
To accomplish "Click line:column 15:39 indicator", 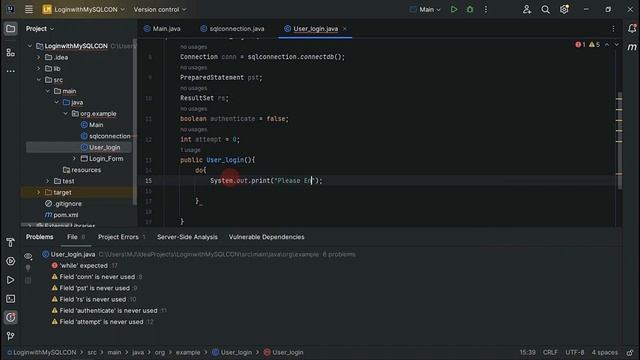I will point(527,352).
